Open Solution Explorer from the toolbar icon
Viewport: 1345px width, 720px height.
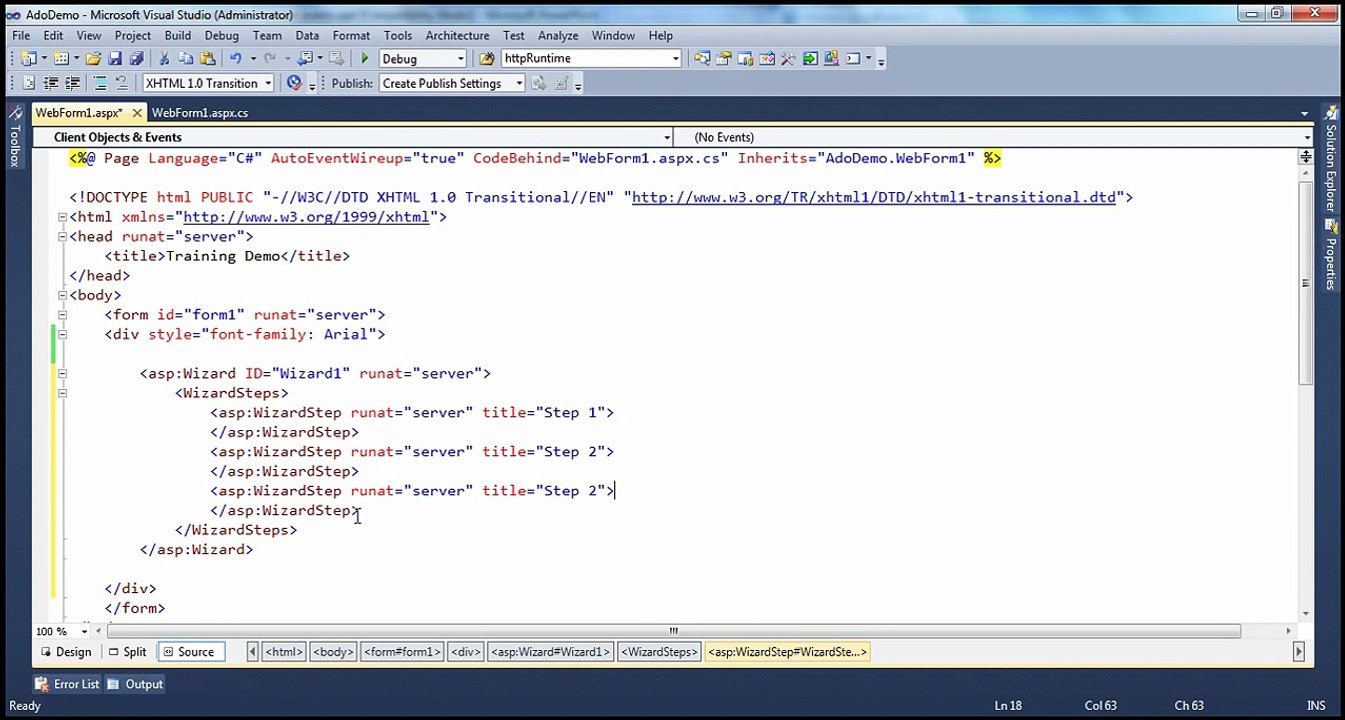(701, 59)
